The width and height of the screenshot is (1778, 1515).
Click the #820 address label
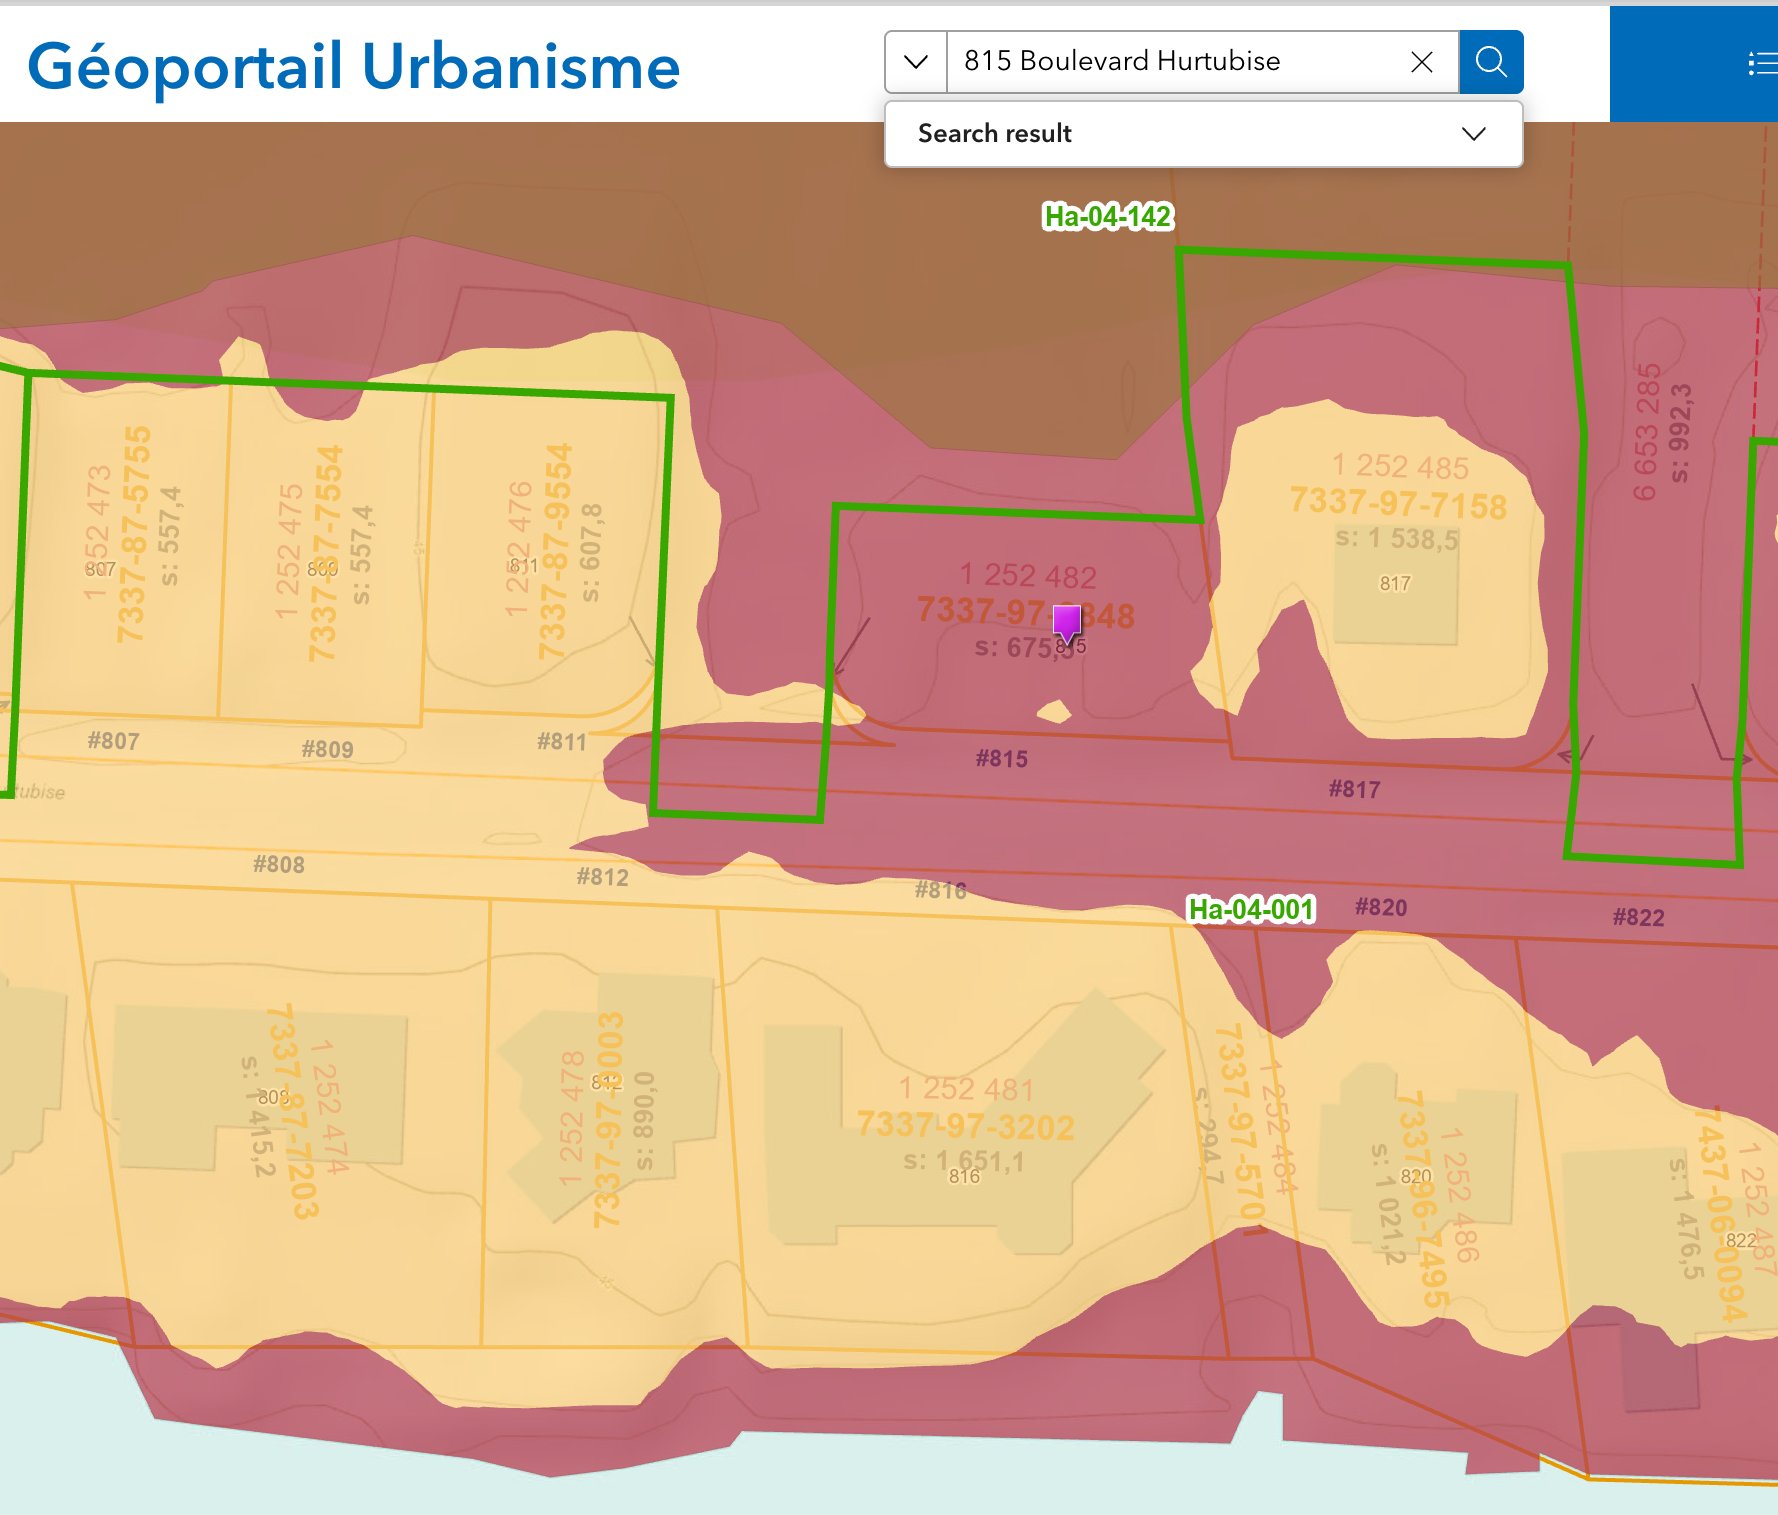pos(1381,907)
